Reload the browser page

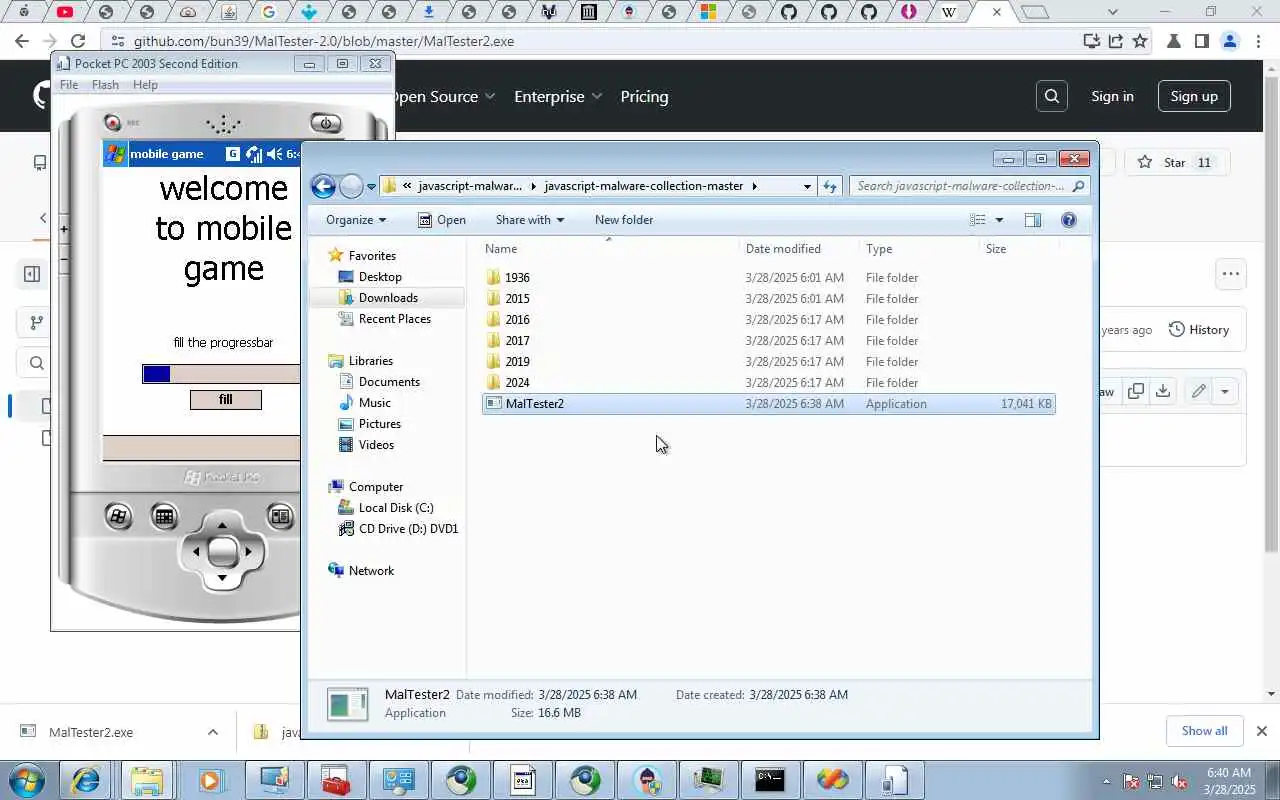(78, 41)
